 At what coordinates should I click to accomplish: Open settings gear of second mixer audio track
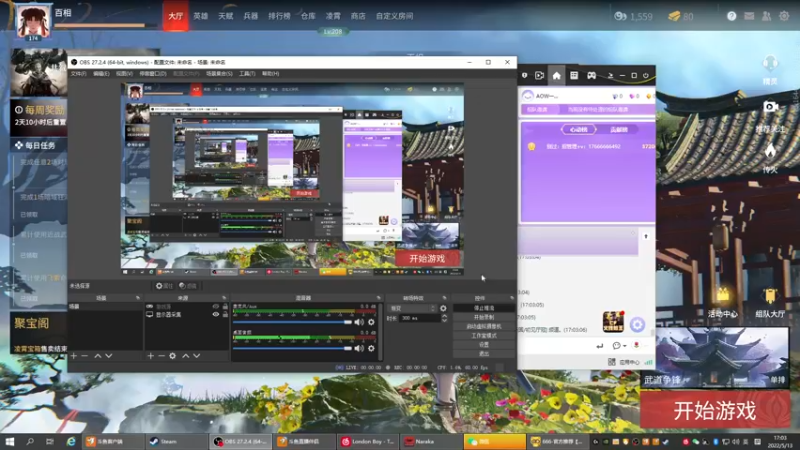click(371, 348)
